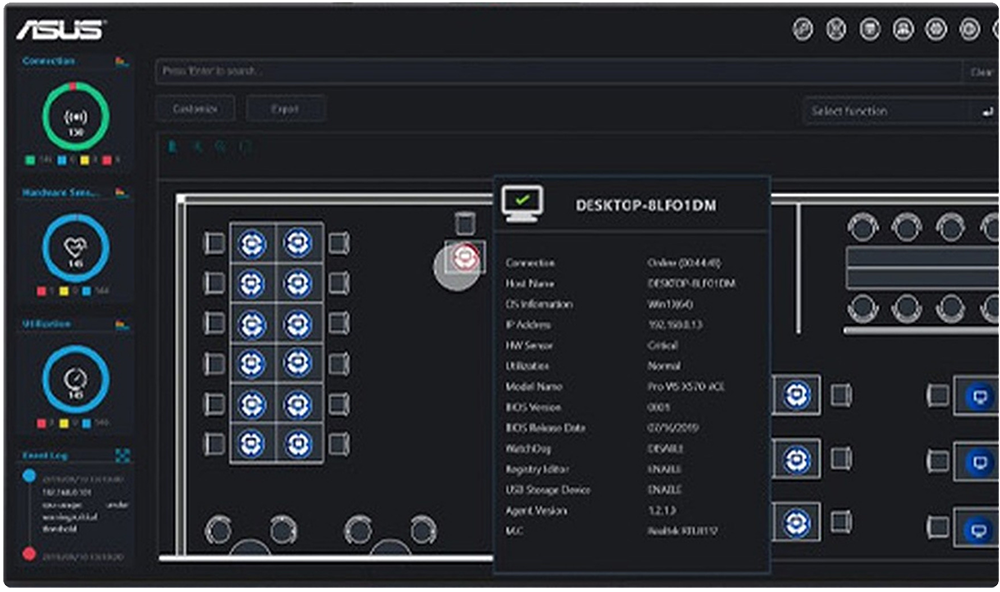Open the people/users icon in the top bar
The height and width of the screenshot is (592, 1000).
903,29
